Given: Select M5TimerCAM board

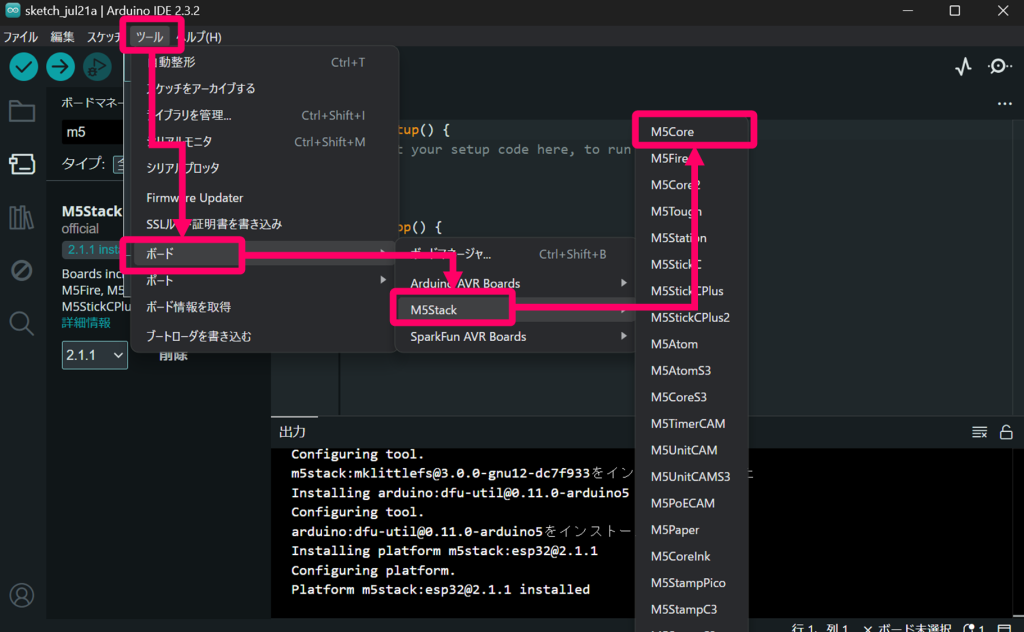Looking at the screenshot, I should 692,424.
